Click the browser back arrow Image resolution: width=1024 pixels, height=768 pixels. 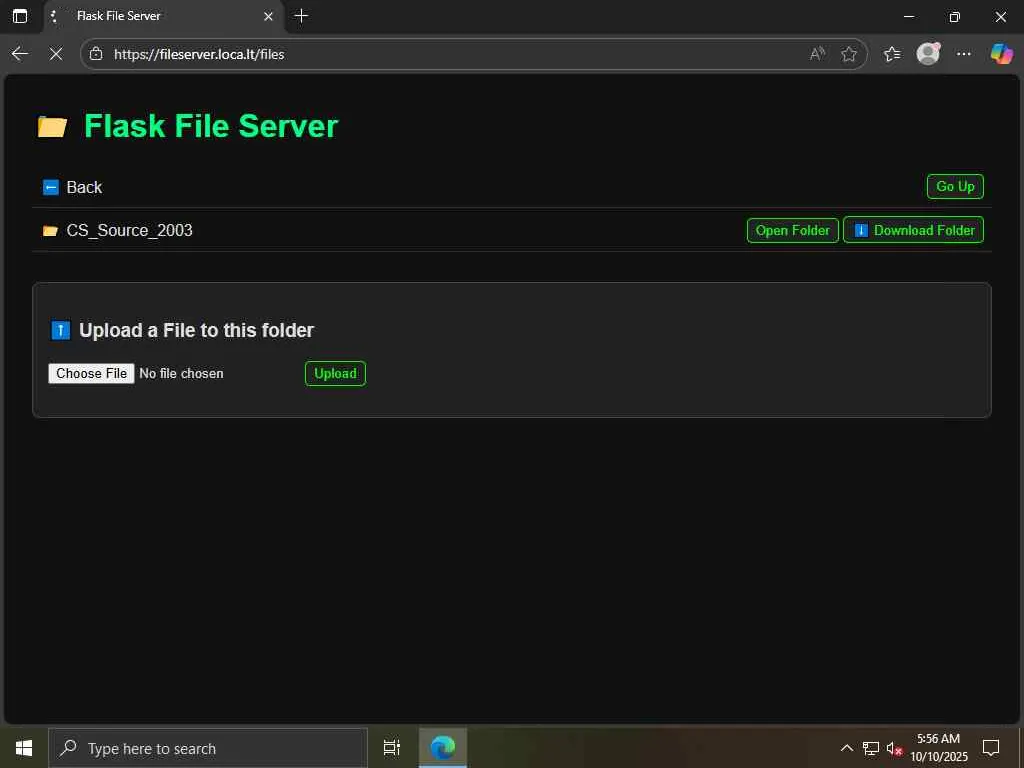[x=20, y=54]
